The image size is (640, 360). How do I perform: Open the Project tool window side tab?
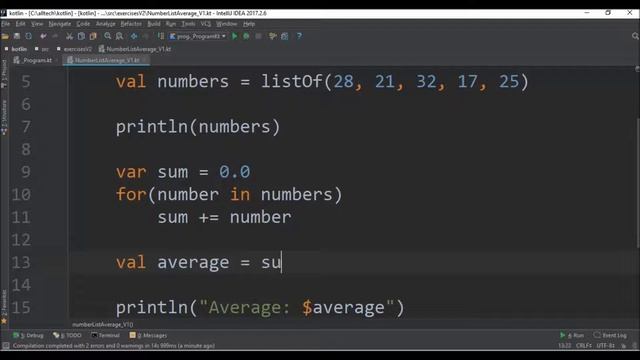pyautogui.click(x=4, y=73)
